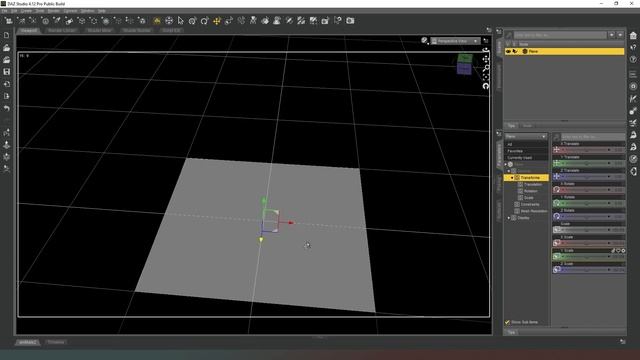The width and height of the screenshot is (640, 360).
Task: Click the Parameters pane search field
Action: click(593, 136)
